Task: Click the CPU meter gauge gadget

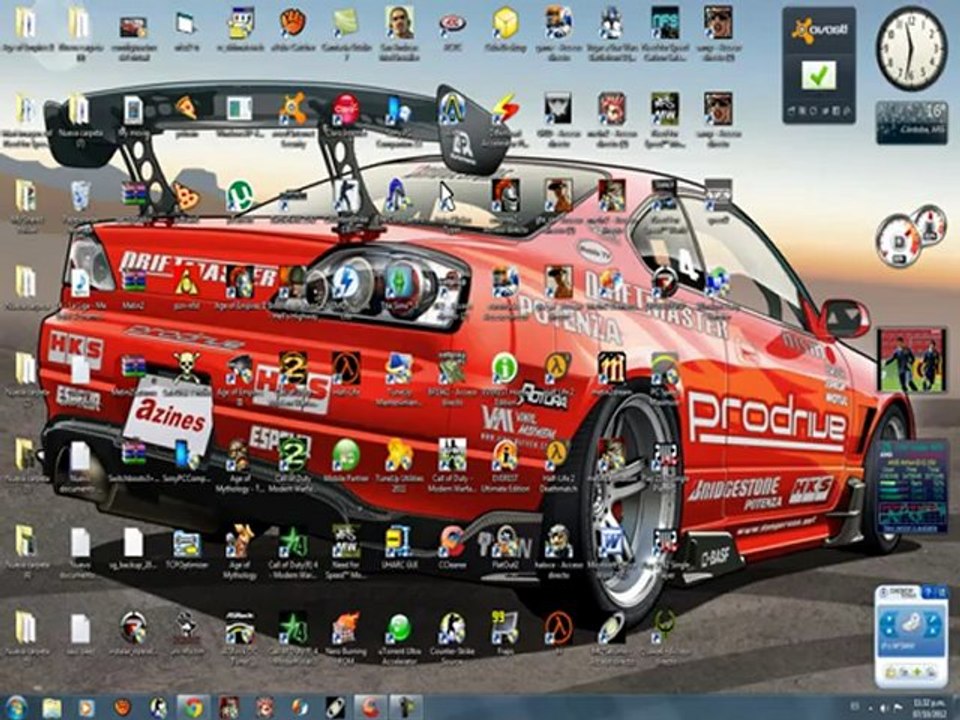Action: click(x=910, y=235)
